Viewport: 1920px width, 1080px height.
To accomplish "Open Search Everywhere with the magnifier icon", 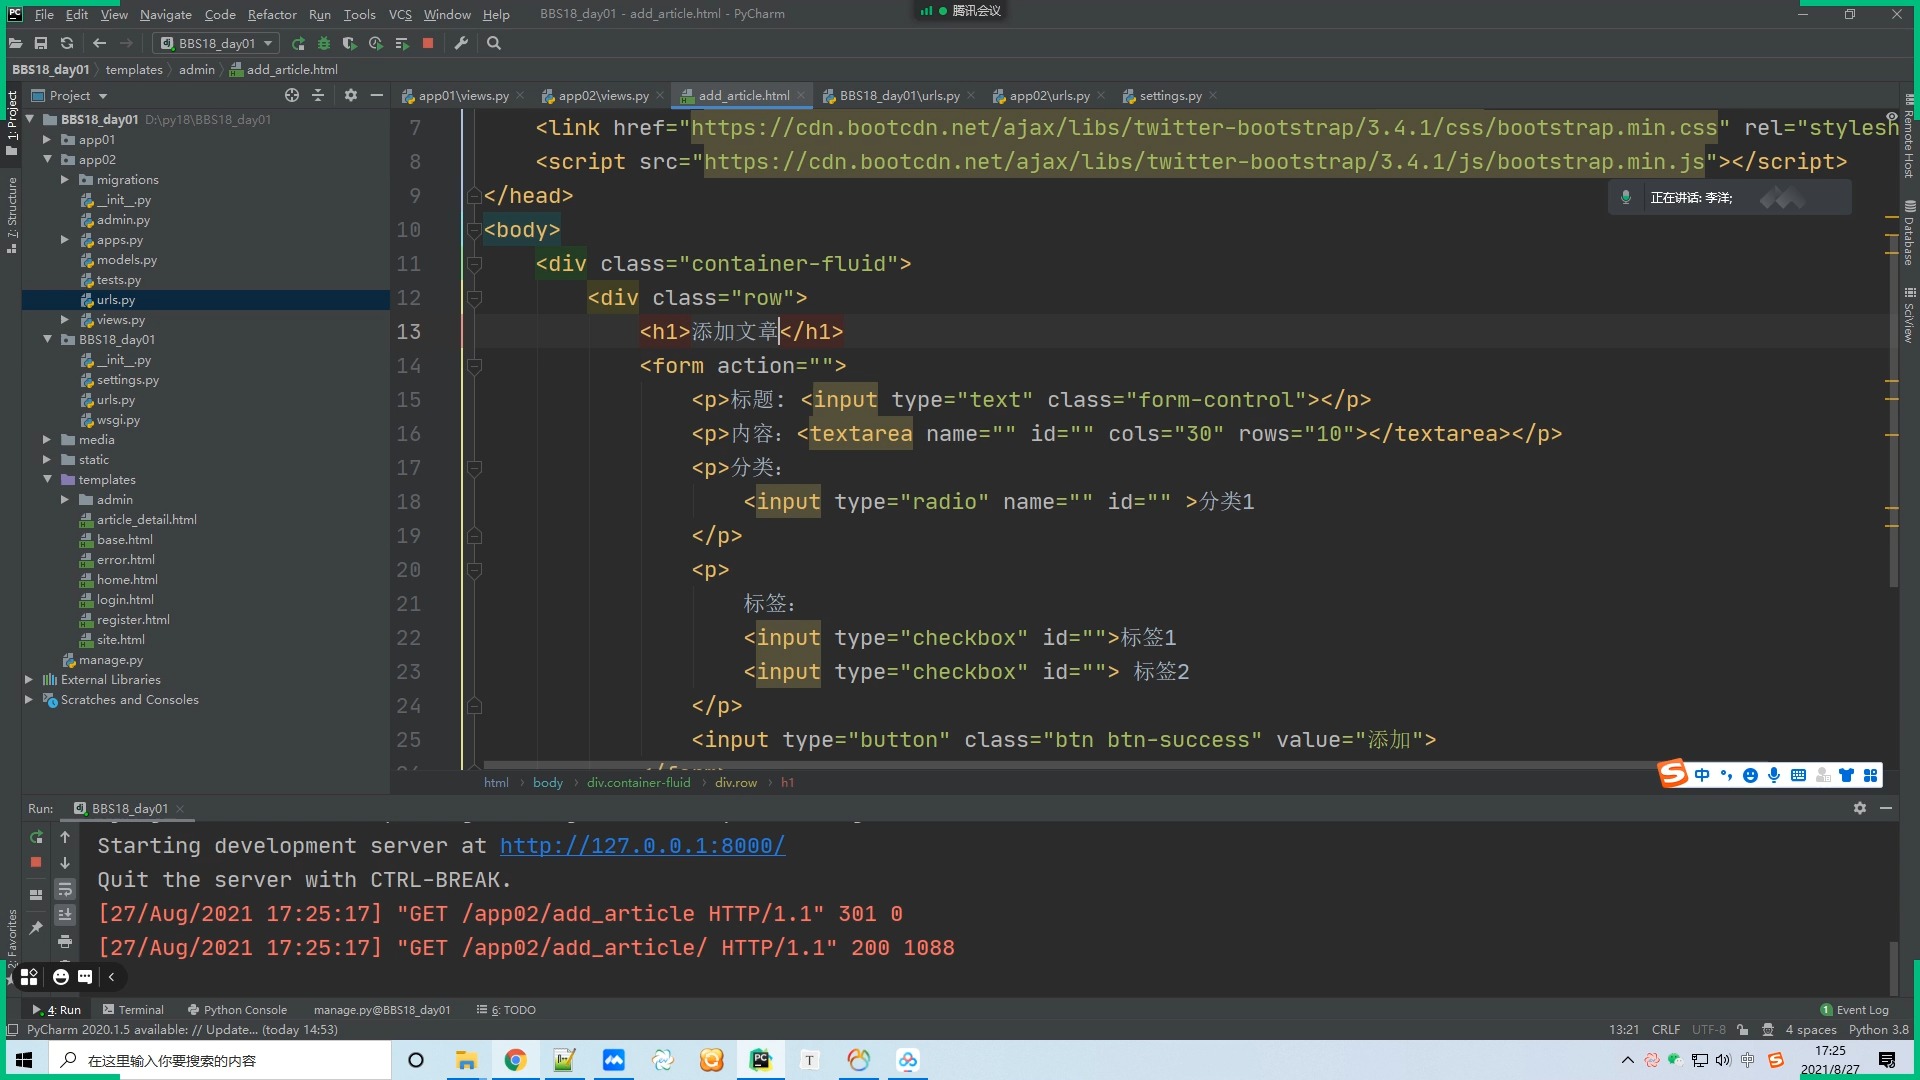I will pyautogui.click(x=494, y=43).
